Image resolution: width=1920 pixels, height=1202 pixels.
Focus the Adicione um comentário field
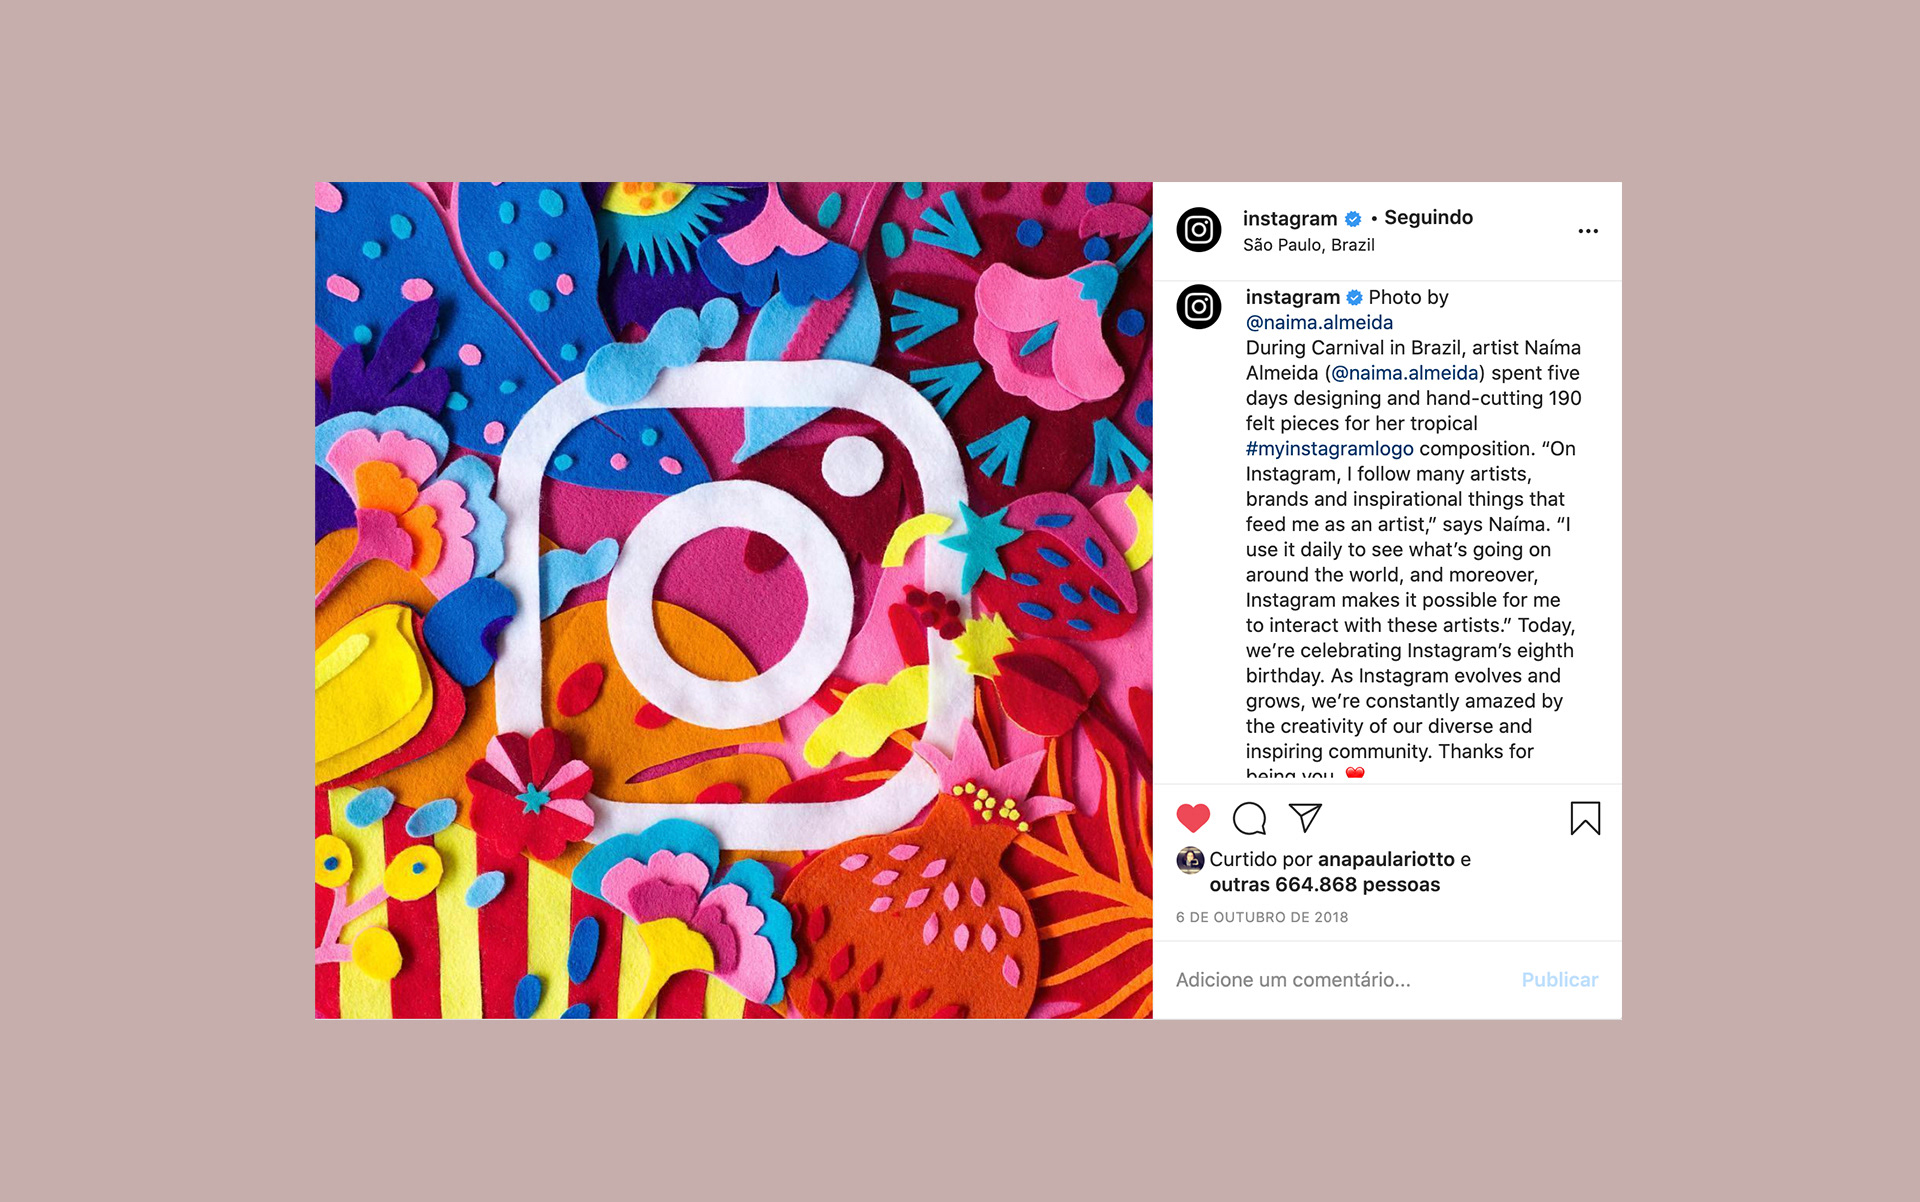point(1340,980)
